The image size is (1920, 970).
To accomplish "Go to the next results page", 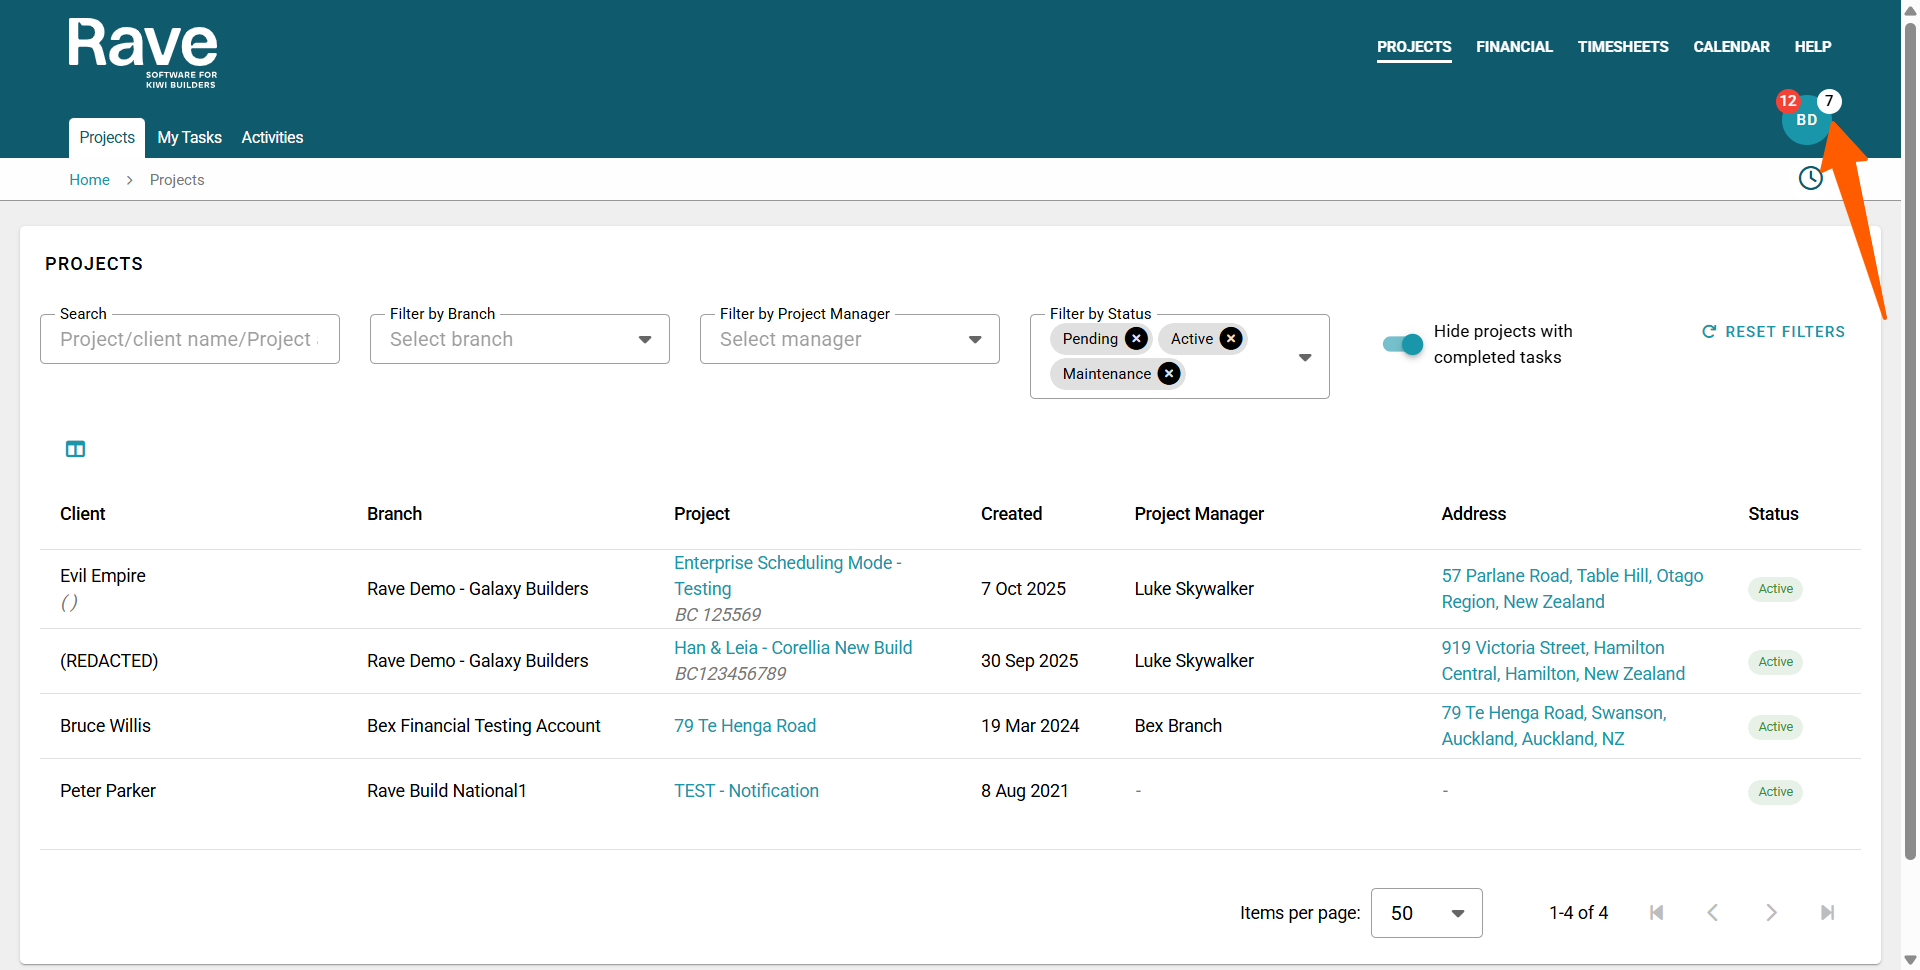I will (x=1771, y=913).
